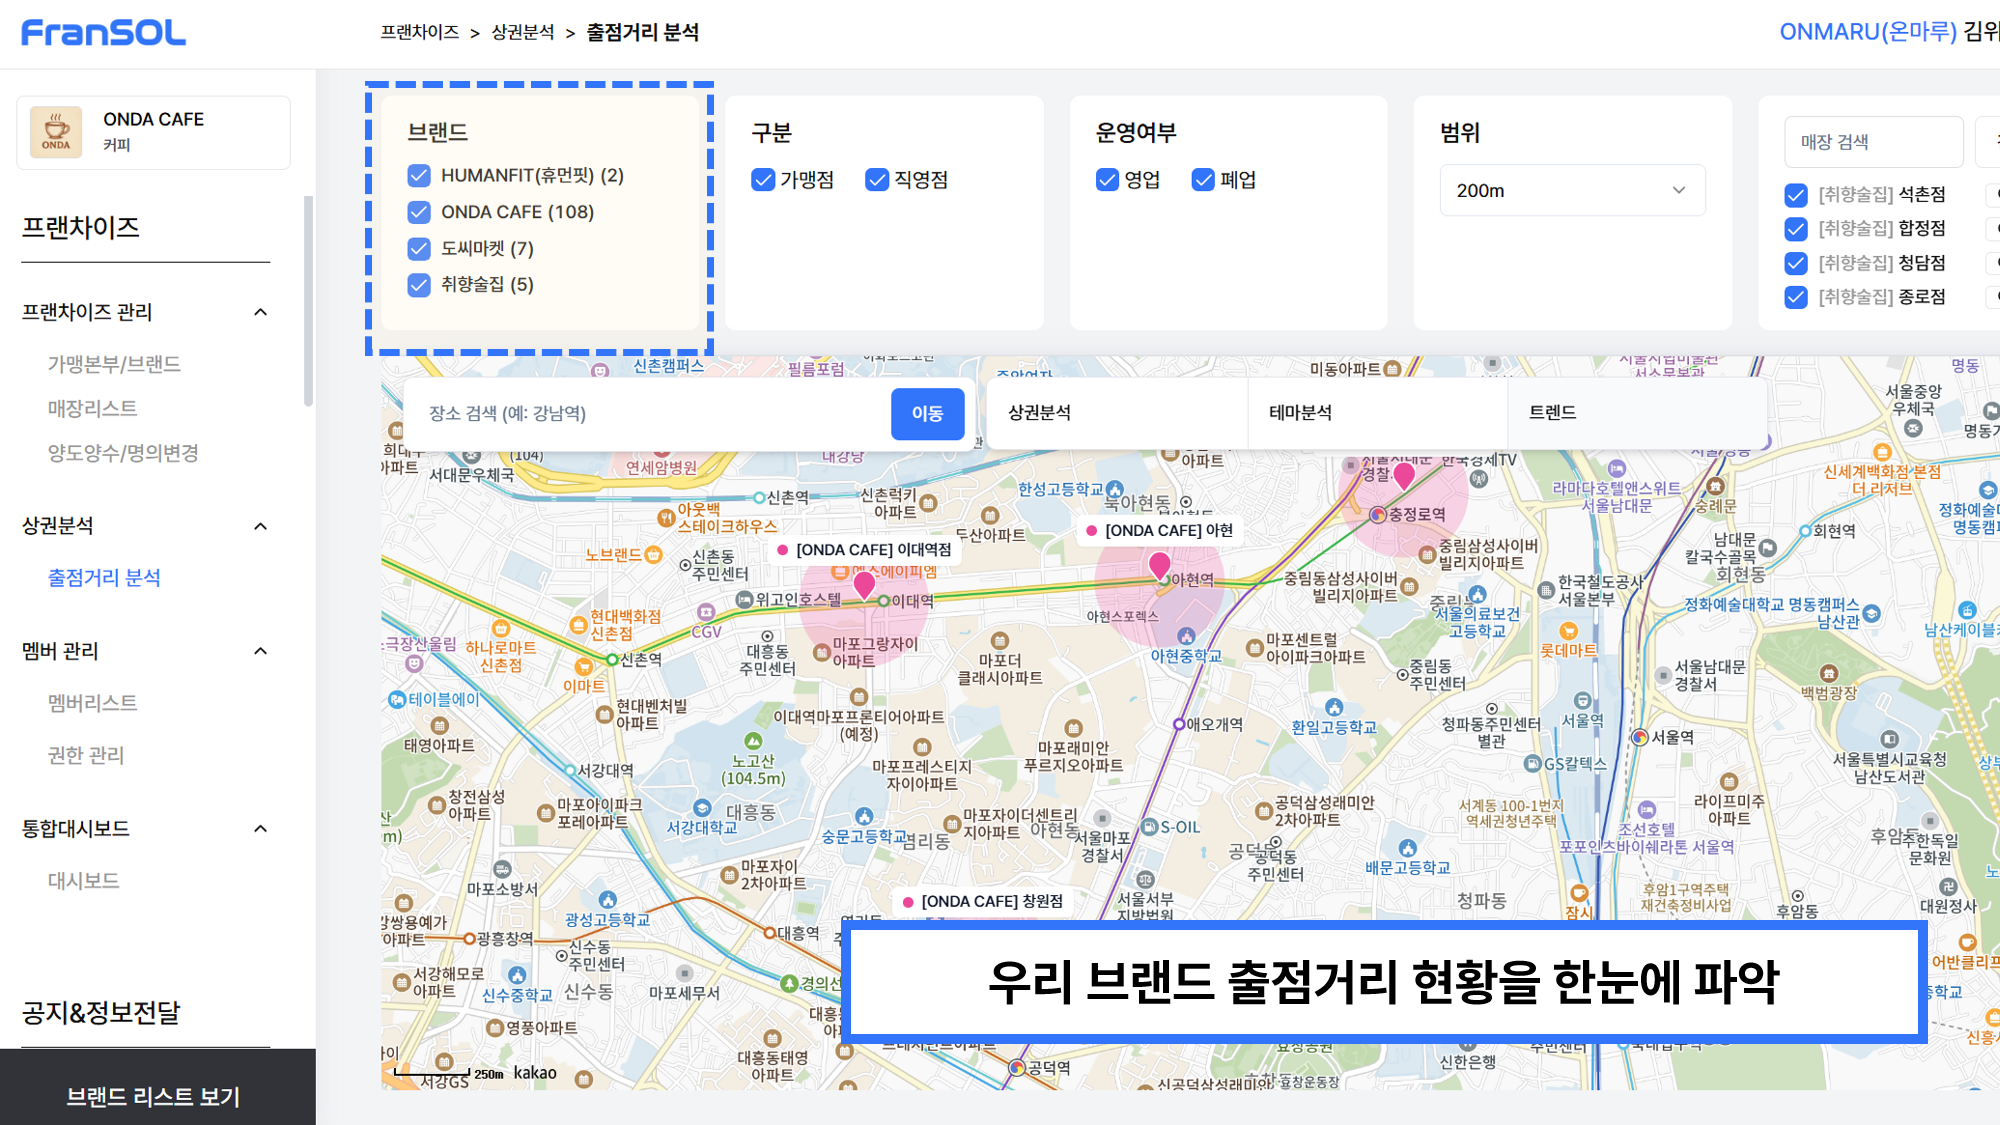Click the 백범광장 icon on the map
Image resolution: width=2000 pixels, height=1125 pixels.
tap(1829, 673)
